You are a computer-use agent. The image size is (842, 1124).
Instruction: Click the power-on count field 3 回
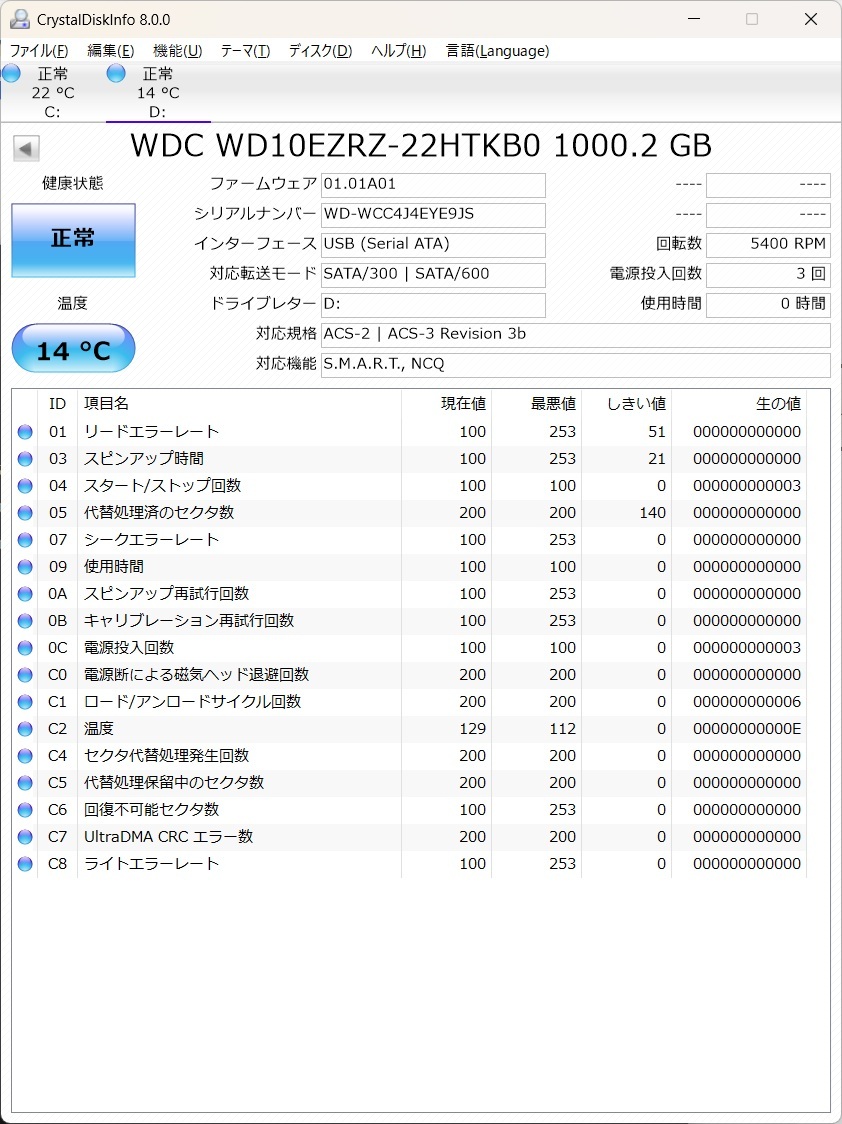coord(768,275)
